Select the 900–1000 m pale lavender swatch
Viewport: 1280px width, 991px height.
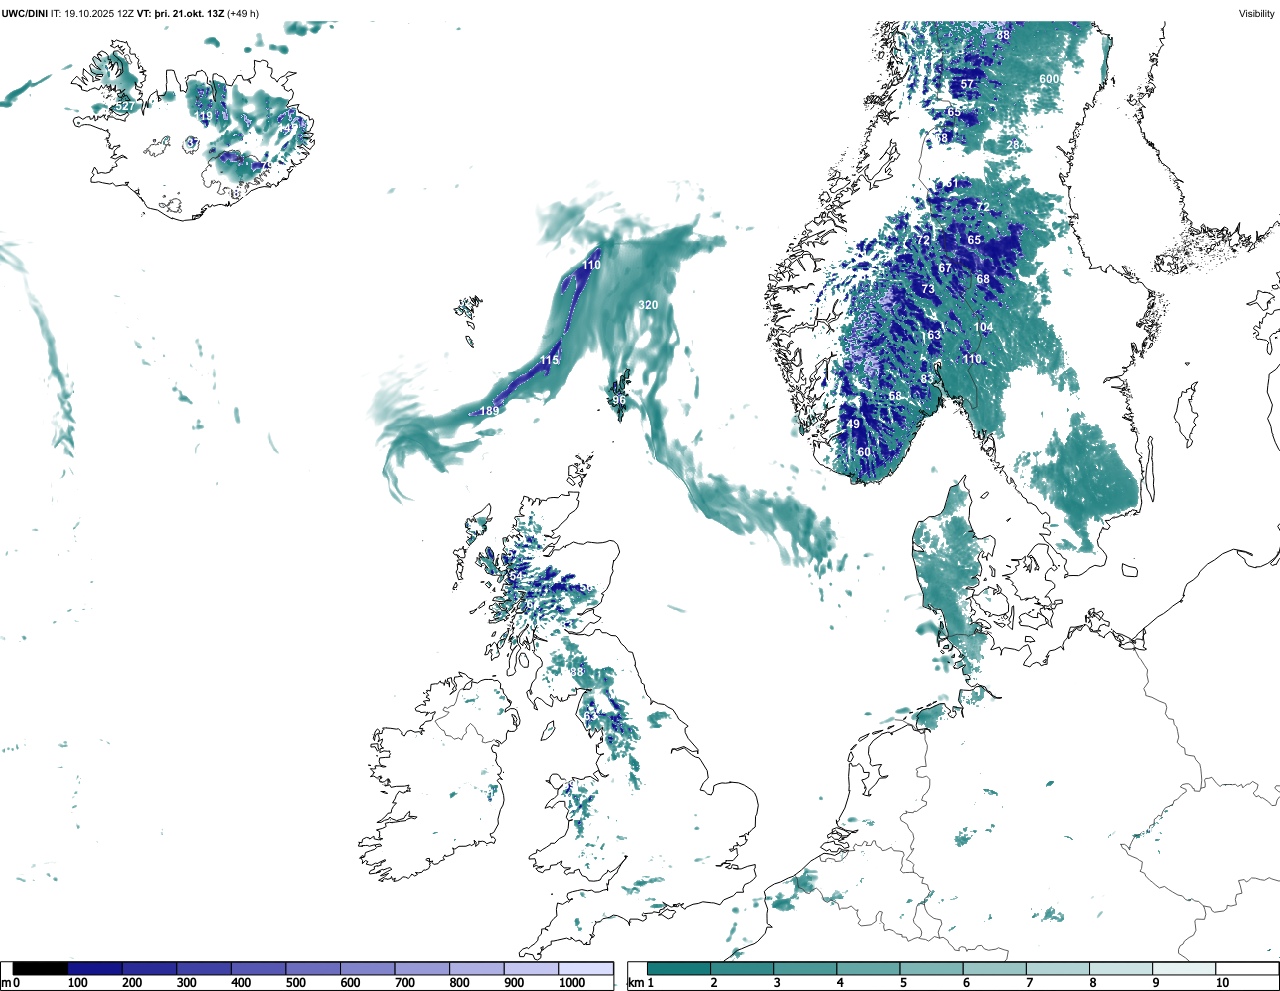[531, 968]
